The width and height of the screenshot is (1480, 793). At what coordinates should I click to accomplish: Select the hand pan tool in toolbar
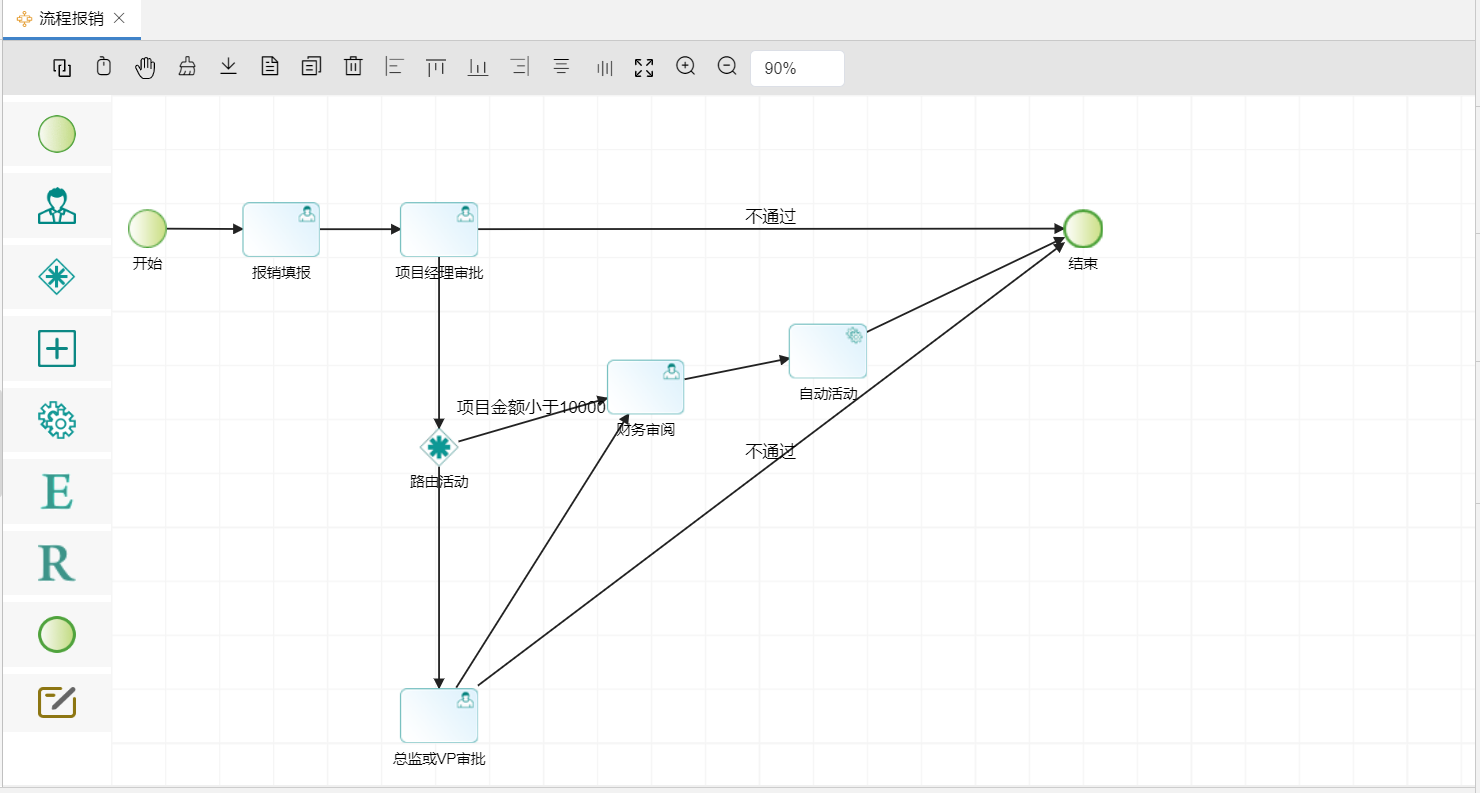click(145, 67)
